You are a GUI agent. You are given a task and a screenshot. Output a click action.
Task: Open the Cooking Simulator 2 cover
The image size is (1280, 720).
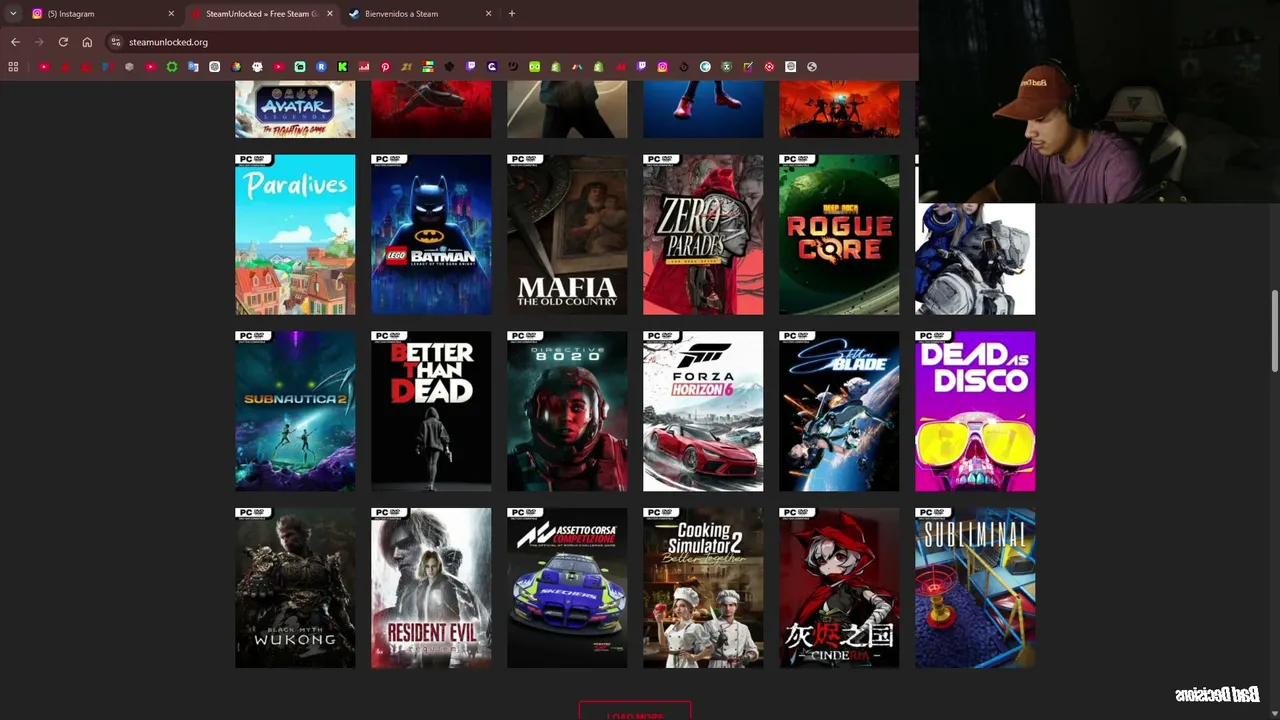pyautogui.click(x=703, y=588)
